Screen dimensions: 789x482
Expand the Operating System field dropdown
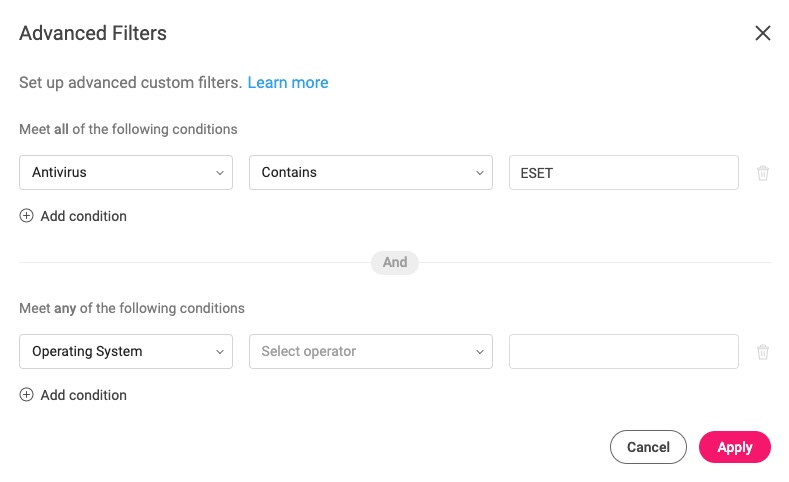pyautogui.click(x=126, y=352)
